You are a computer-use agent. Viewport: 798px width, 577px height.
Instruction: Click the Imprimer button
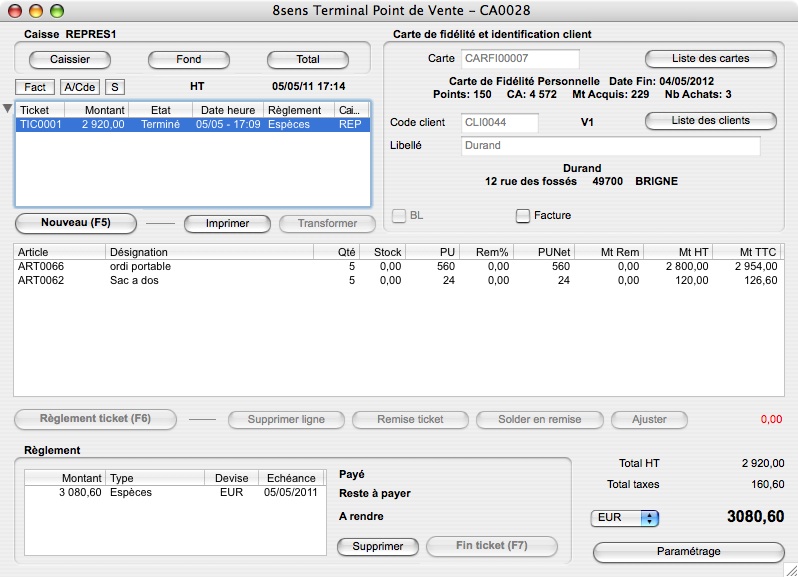click(x=227, y=223)
